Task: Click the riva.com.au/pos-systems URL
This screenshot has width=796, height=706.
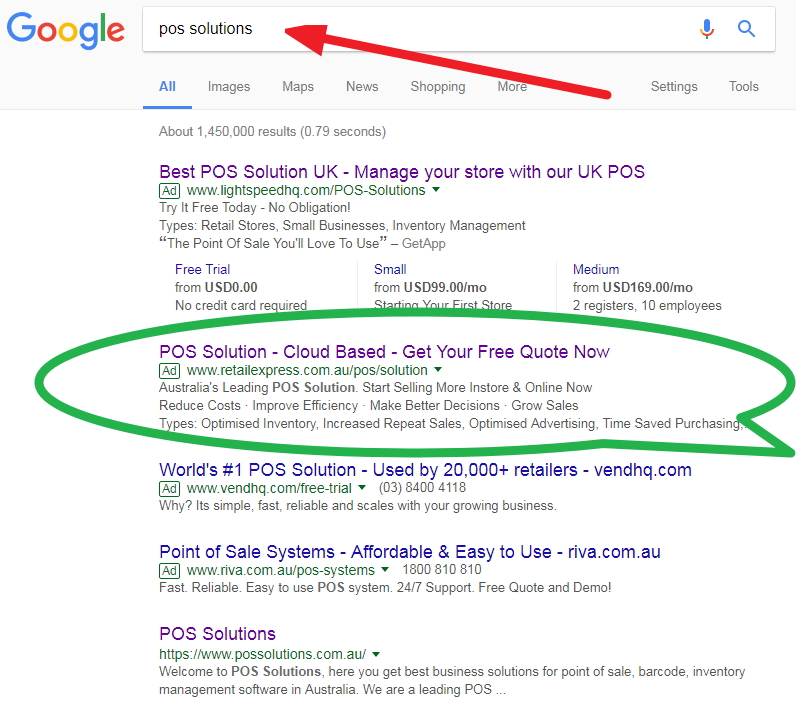Action: click(x=280, y=571)
